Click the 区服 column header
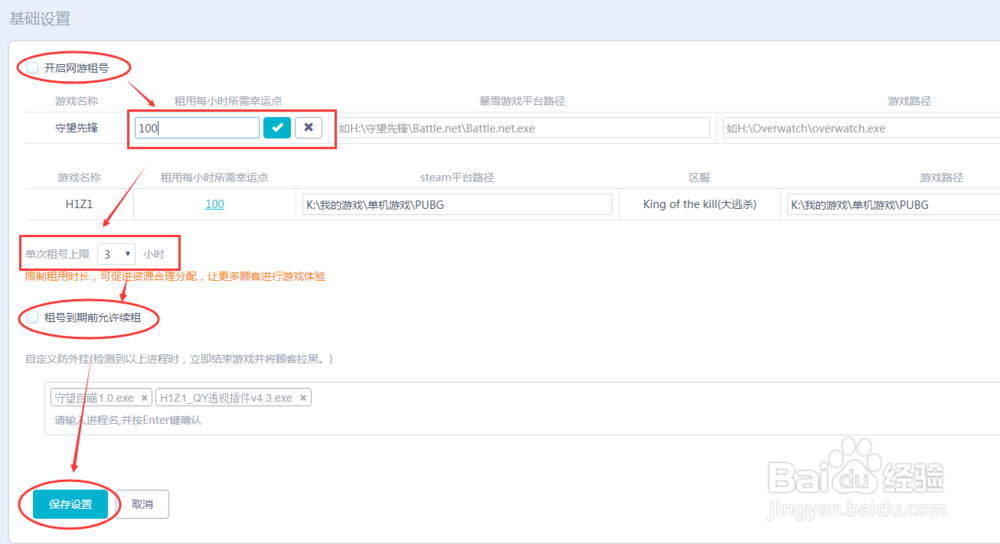The image size is (1000, 544). [700, 177]
